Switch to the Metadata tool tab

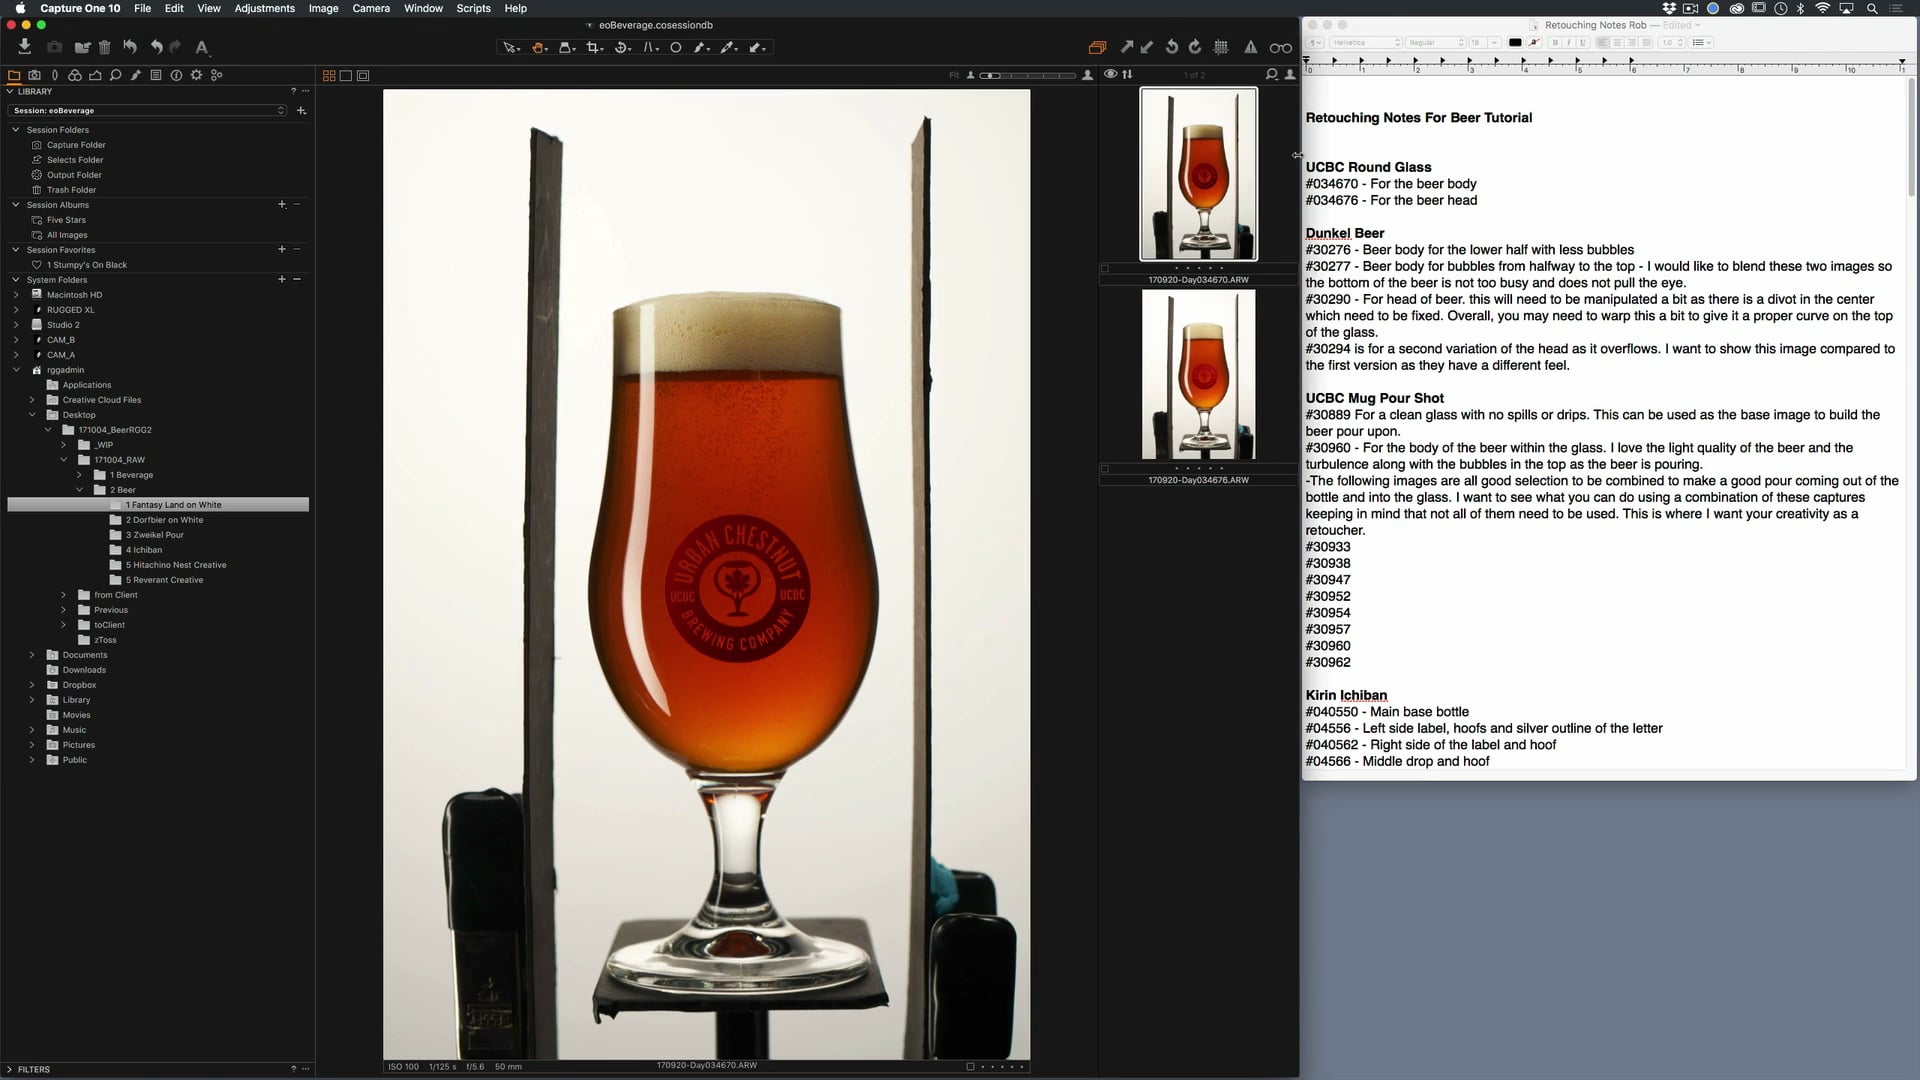pyautogui.click(x=156, y=75)
